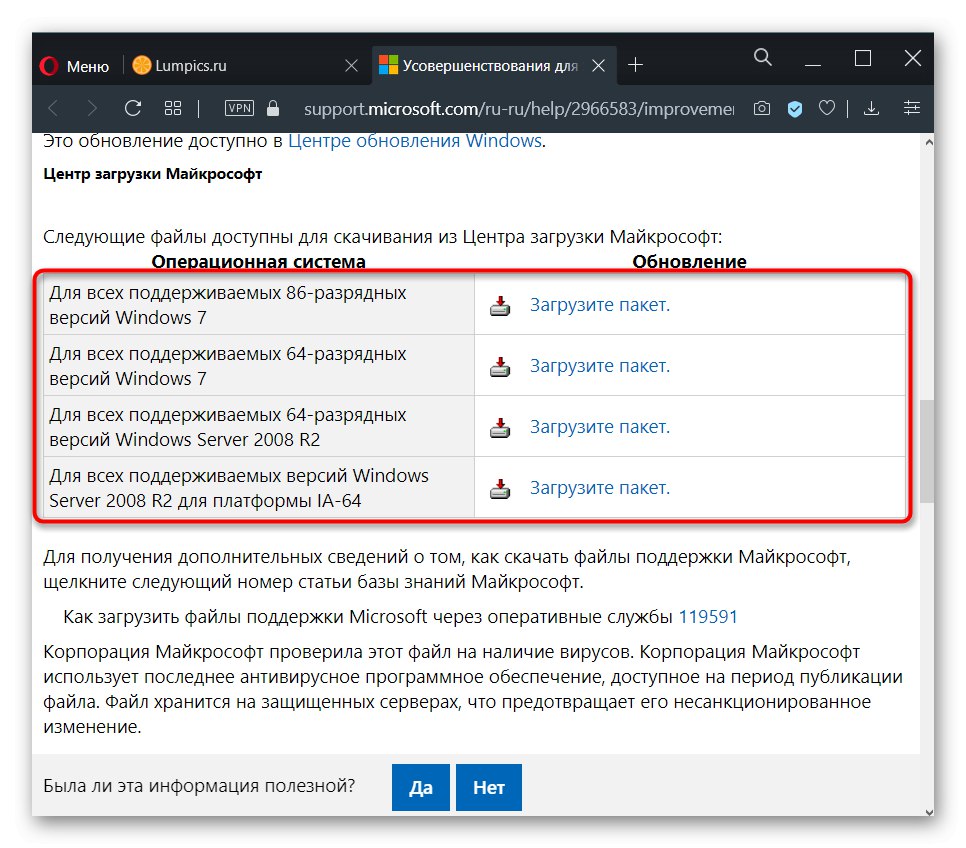The height and width of the screenshot is (848, 966).
Task: Open the ad blocker shield icon
Action: tap(795, 108)
